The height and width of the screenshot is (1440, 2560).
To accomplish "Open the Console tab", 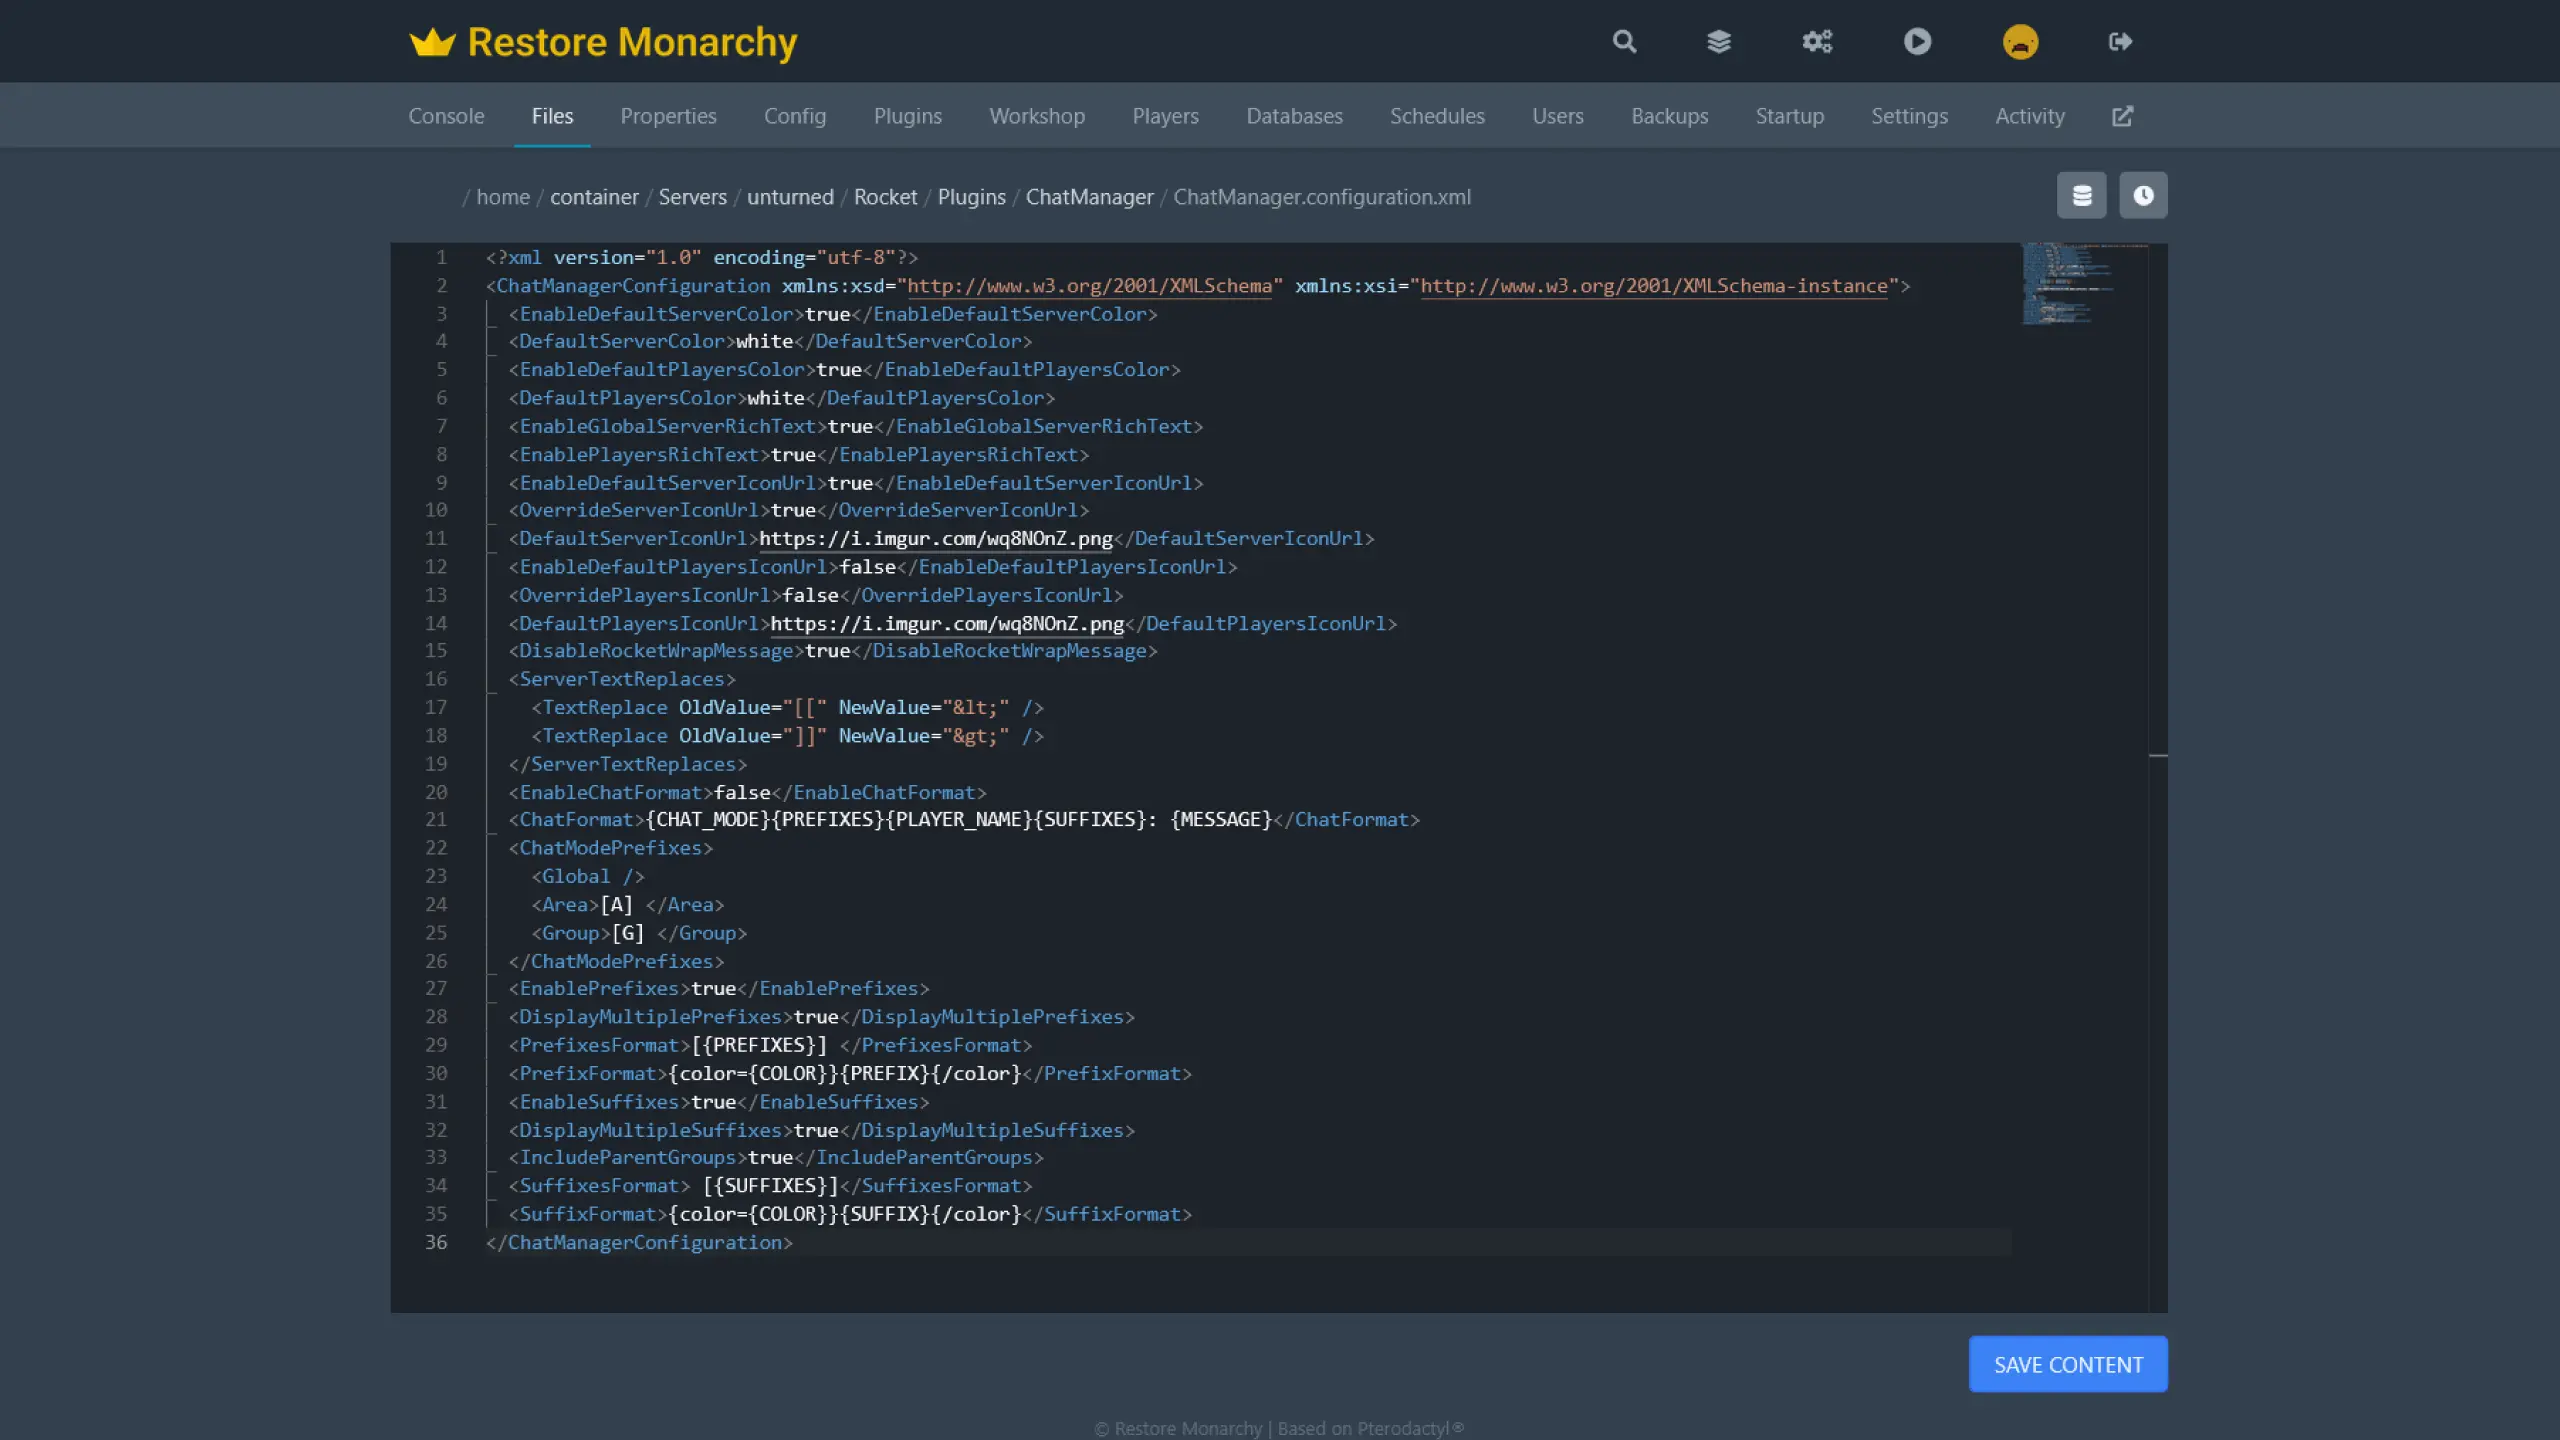I will (x=446, y=116).
